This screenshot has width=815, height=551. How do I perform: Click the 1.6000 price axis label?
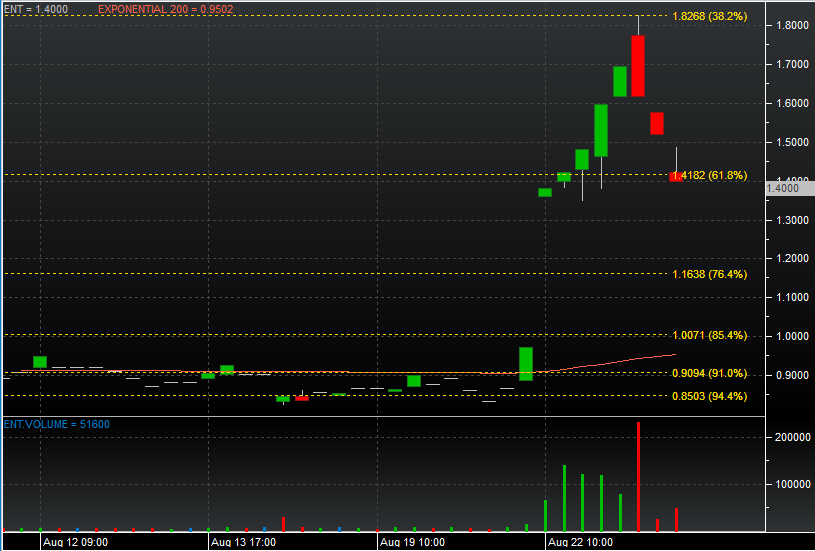792,103
